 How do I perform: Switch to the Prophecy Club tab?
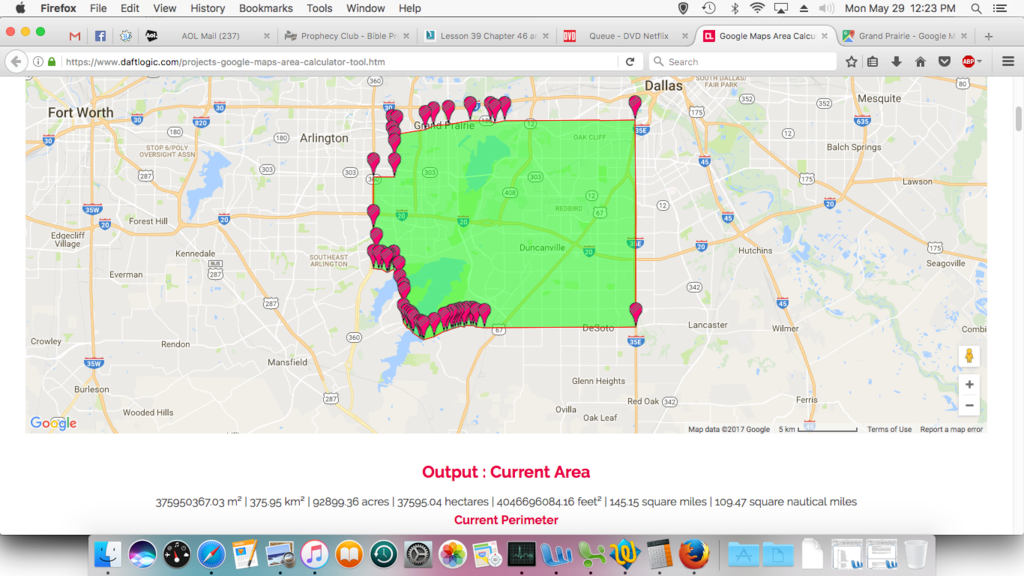point(347,36)
